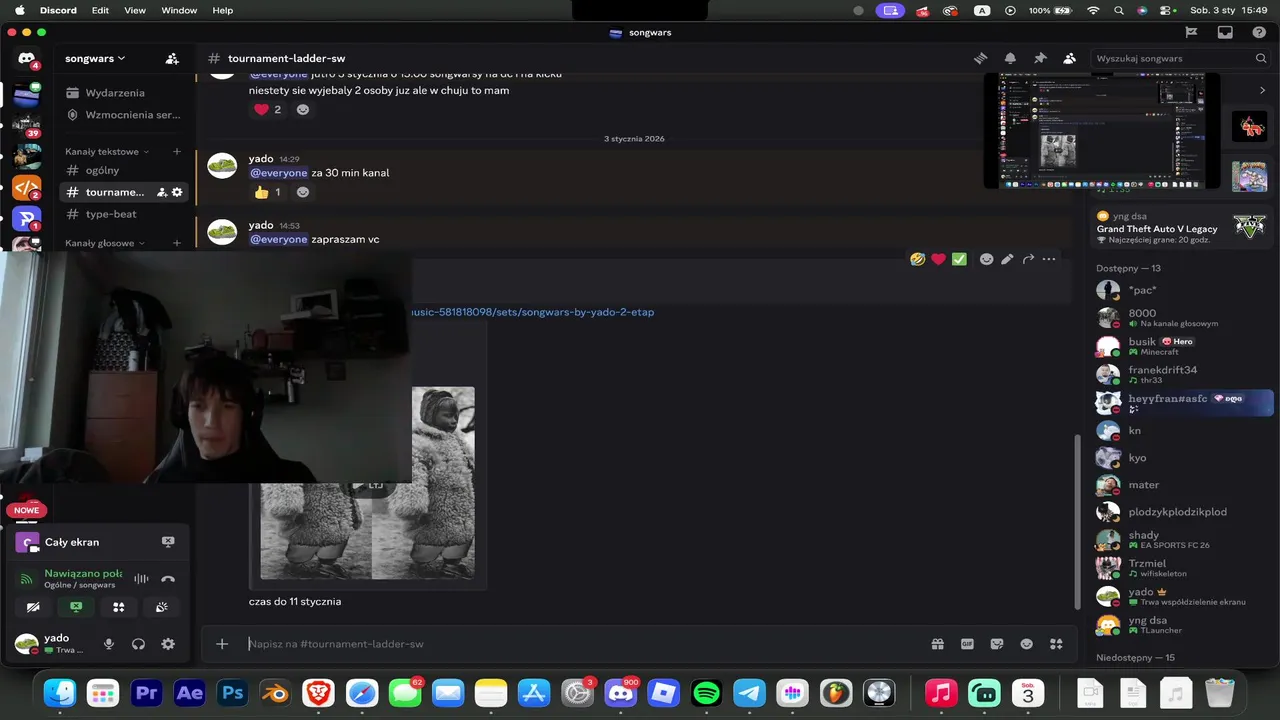Collapse the Kanały głosowe category
This screenshot has height=720, width=1280.
[x=105, y=243]
